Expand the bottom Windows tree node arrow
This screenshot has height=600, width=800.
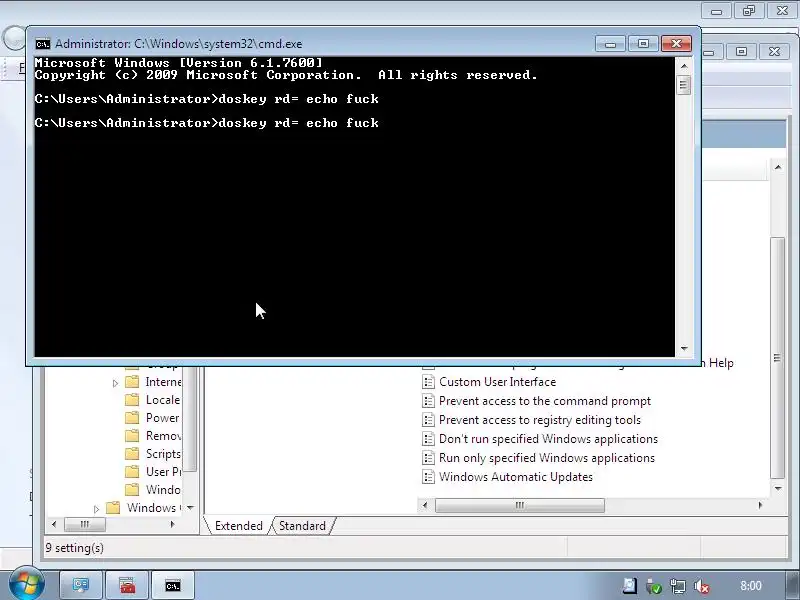(x=96, y=508)
